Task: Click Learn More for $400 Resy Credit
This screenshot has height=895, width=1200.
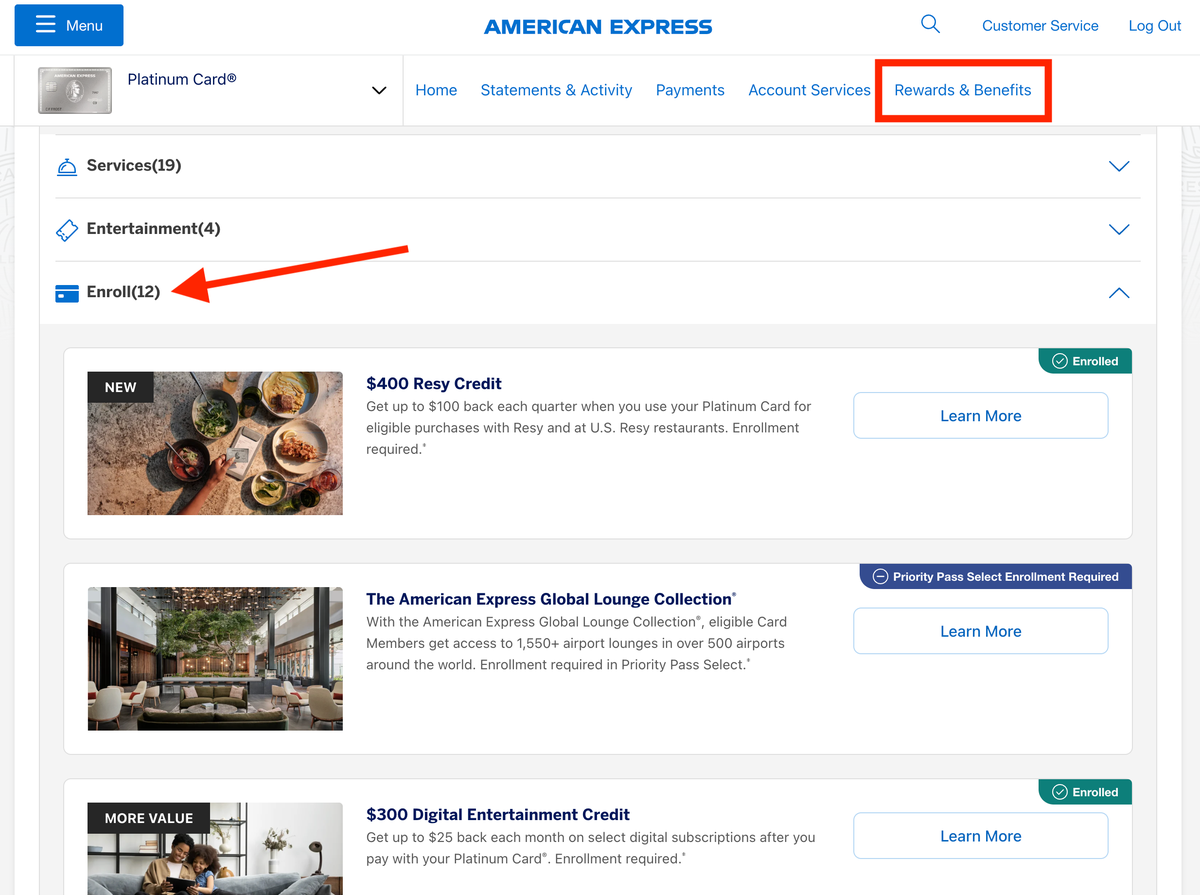Action: click(x=980, y=416)
